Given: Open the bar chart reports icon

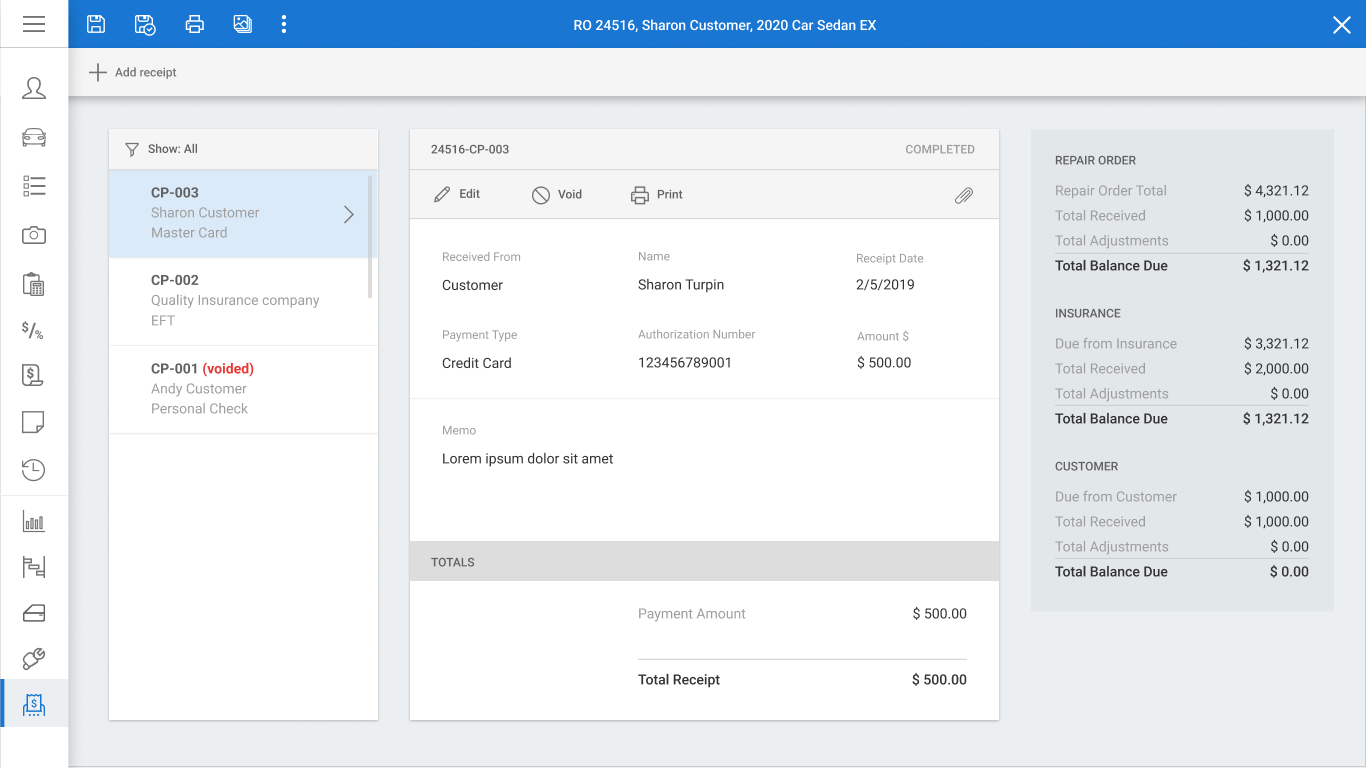Looking at the screenshot, I should 34,521.
